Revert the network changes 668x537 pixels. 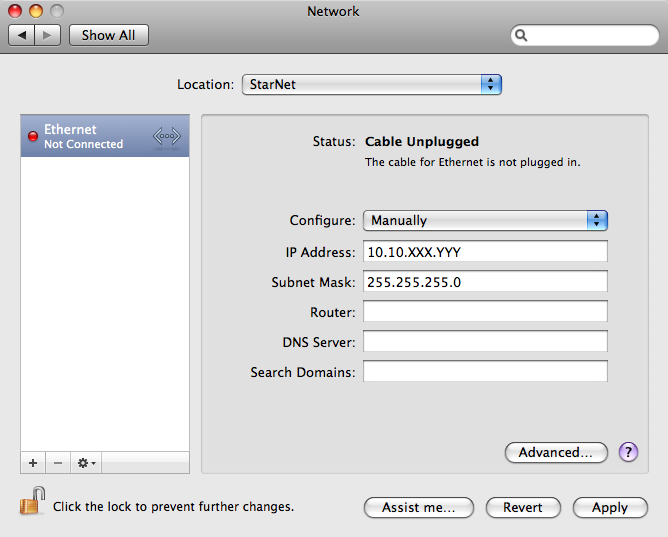[523, 508]
